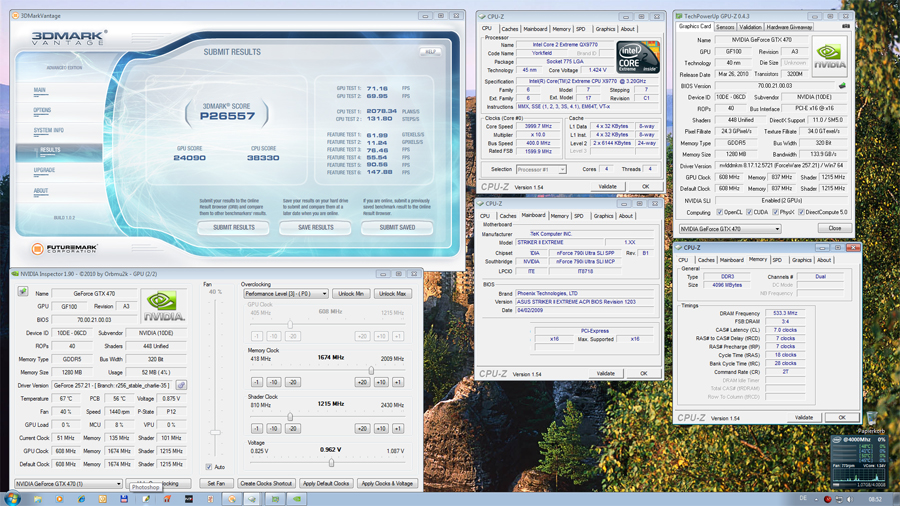Open the Validation tab in GPU-Z
900x506 pixels.
coord(750,27)
